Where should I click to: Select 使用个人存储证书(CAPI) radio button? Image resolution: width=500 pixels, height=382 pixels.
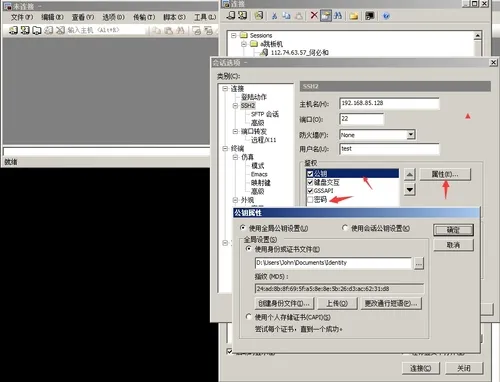point(249,316)
